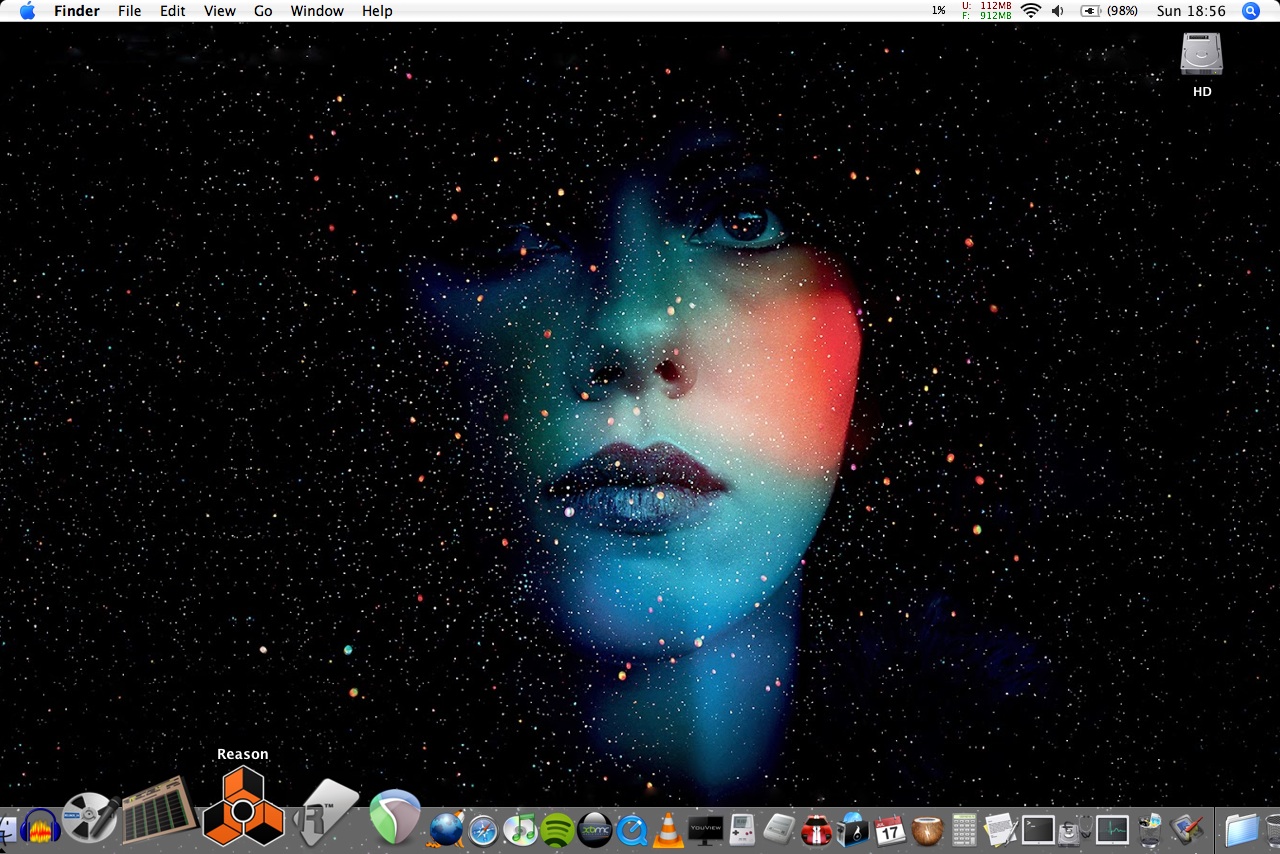This screenshot has width=1280, height=854.
Task: Open iTunes from the Dock
Action: (x=520, y=830)
